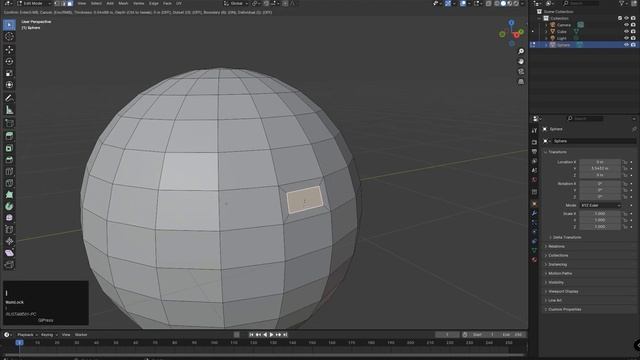Open the Add menu

[110, 3]
